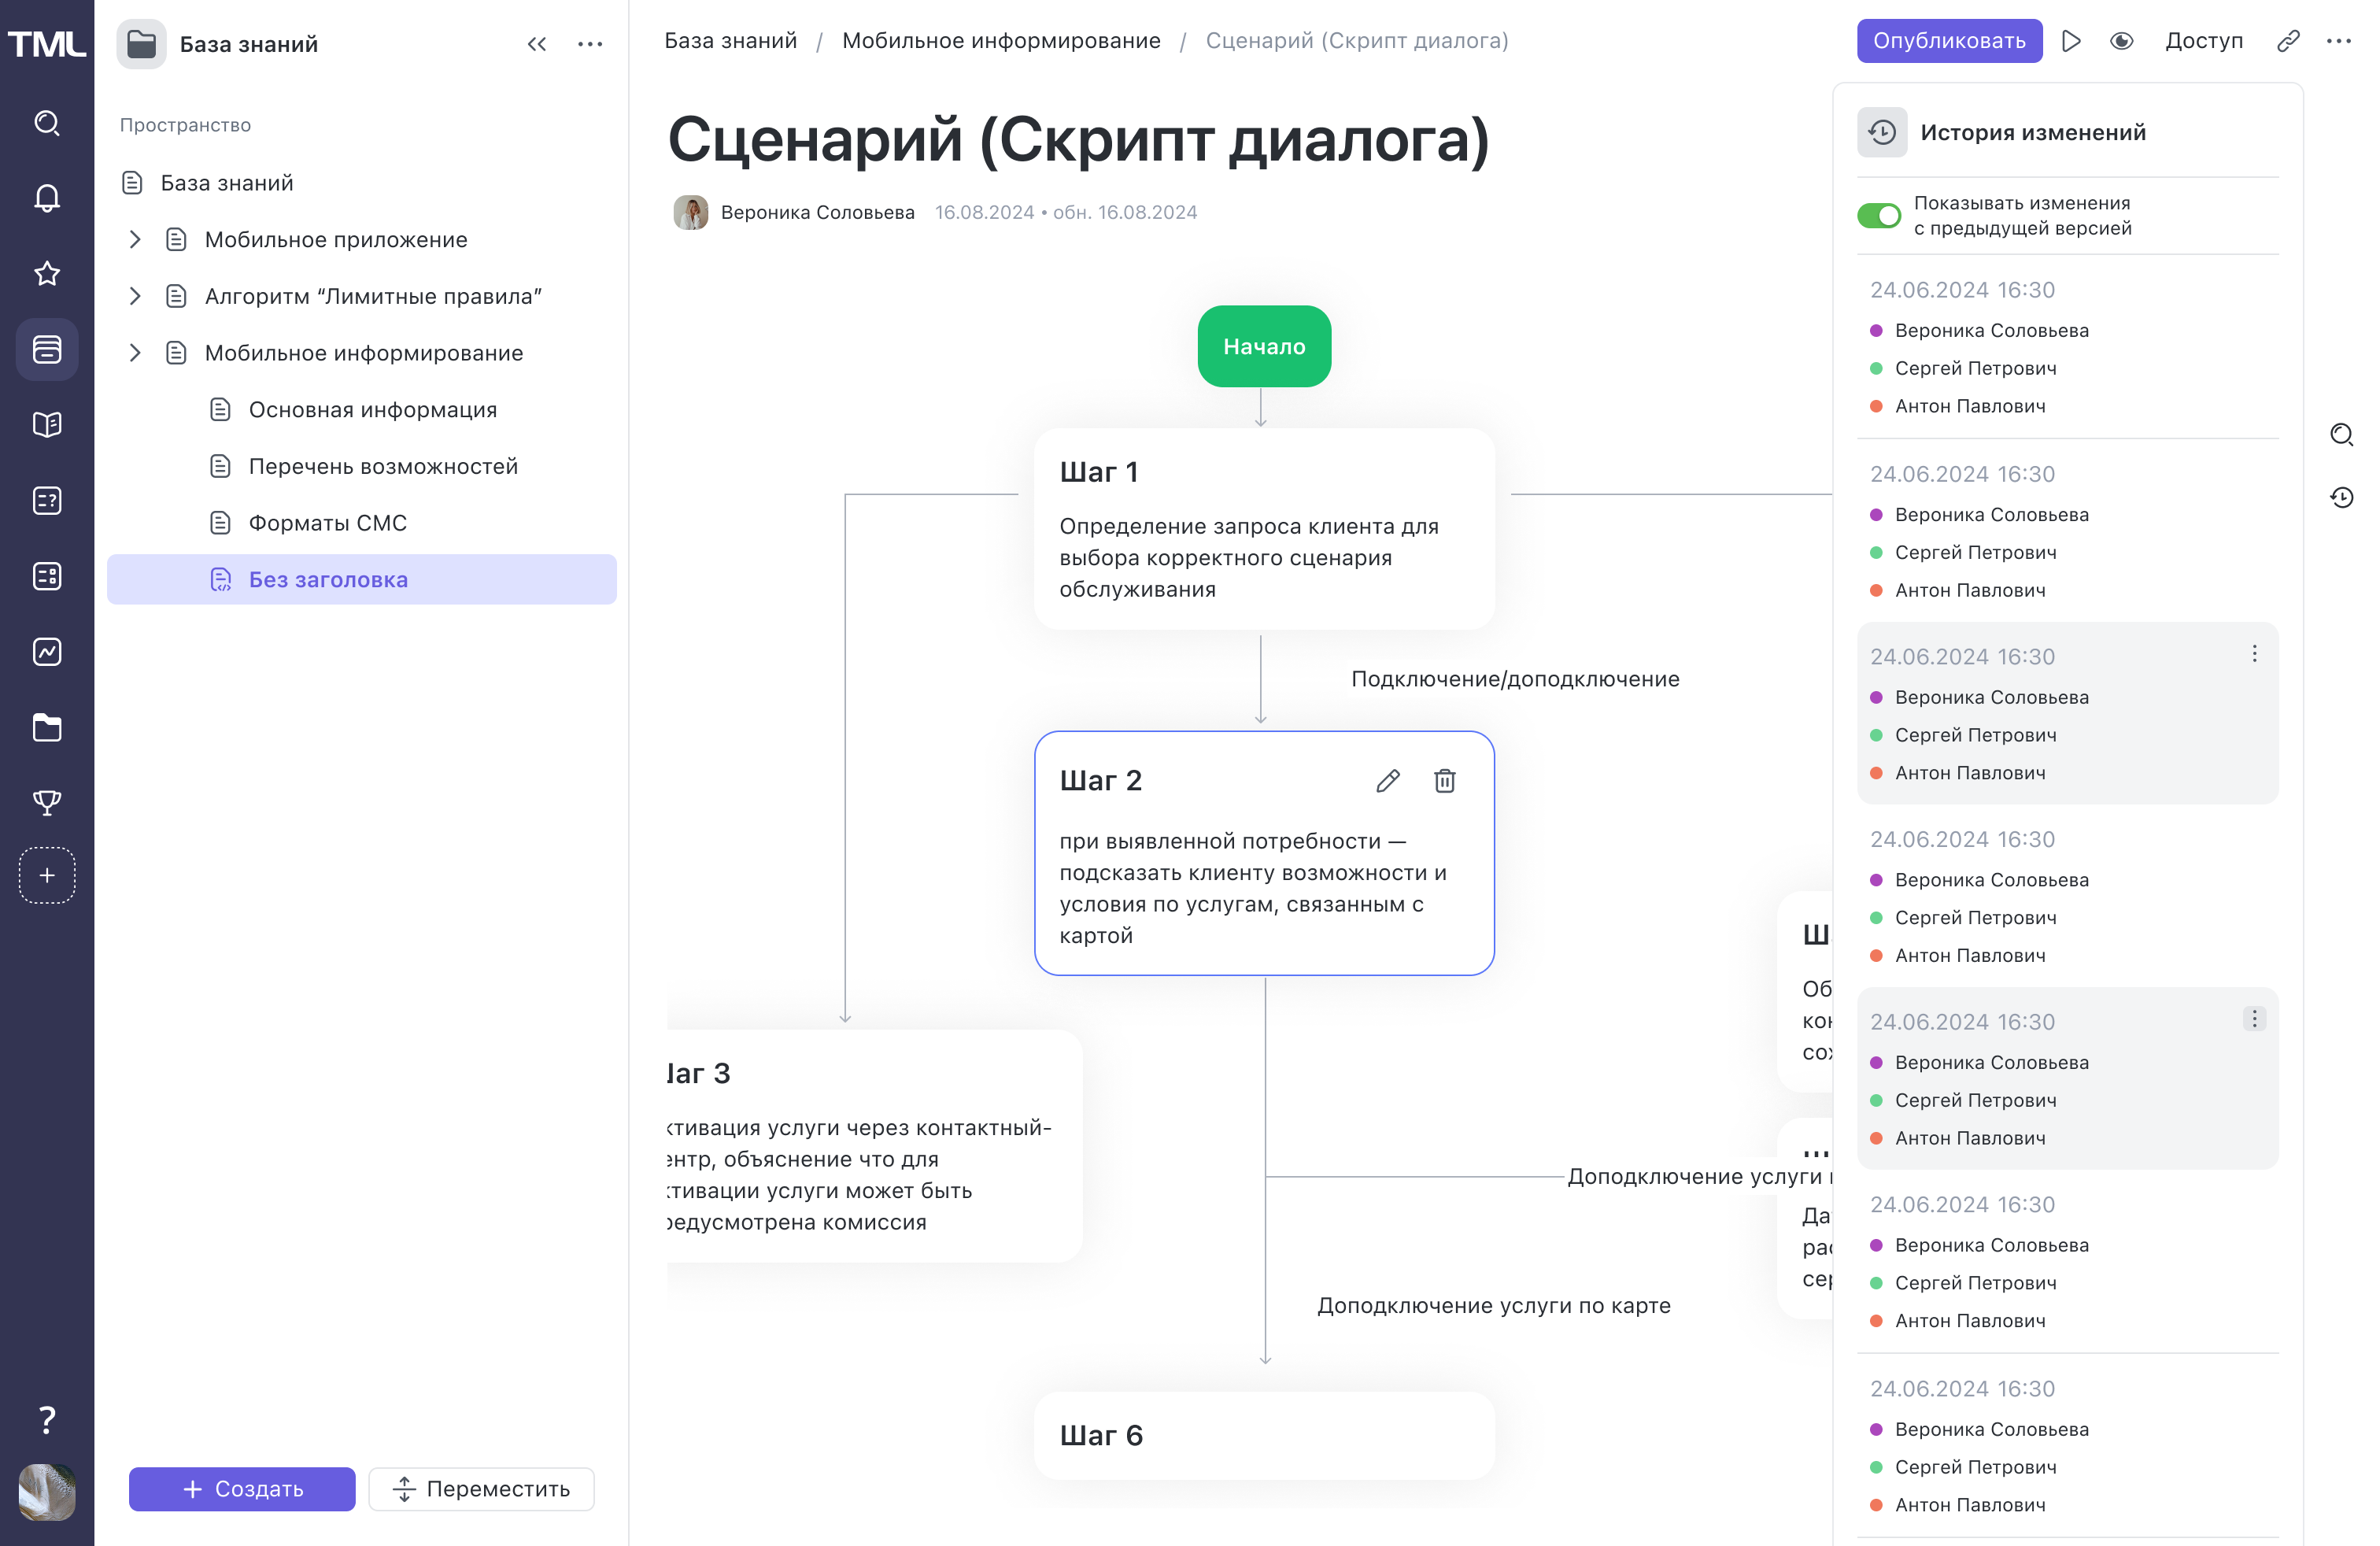The image size is (2380, 1546).
Task: Copy page link with chain icon
Action: click(x=2288, y=41)
